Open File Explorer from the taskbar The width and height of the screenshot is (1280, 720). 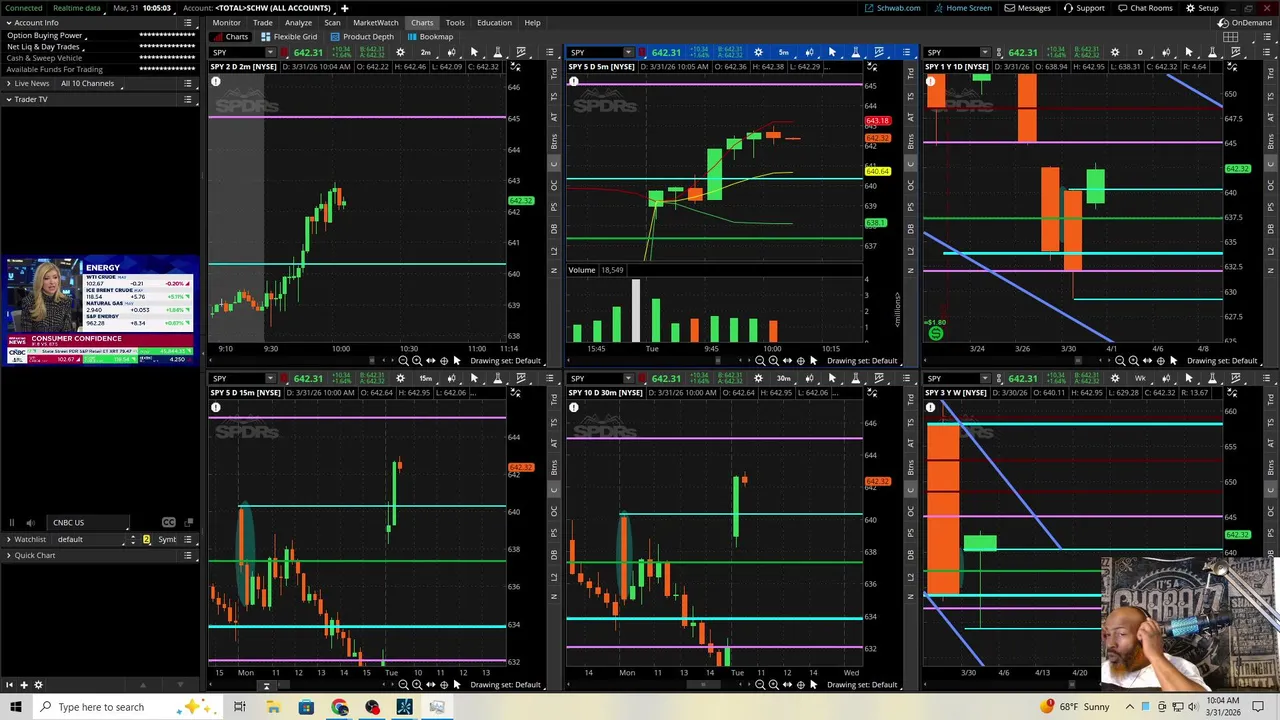point(273,707)
